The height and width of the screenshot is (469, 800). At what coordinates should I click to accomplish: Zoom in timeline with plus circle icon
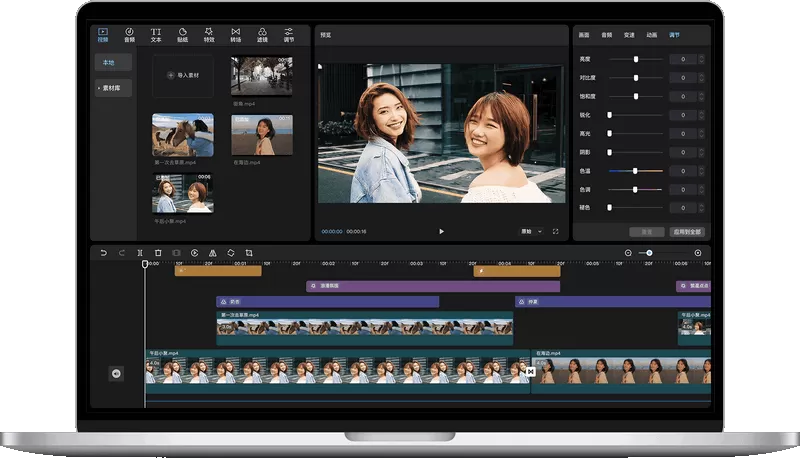click(x=697, y=253)
